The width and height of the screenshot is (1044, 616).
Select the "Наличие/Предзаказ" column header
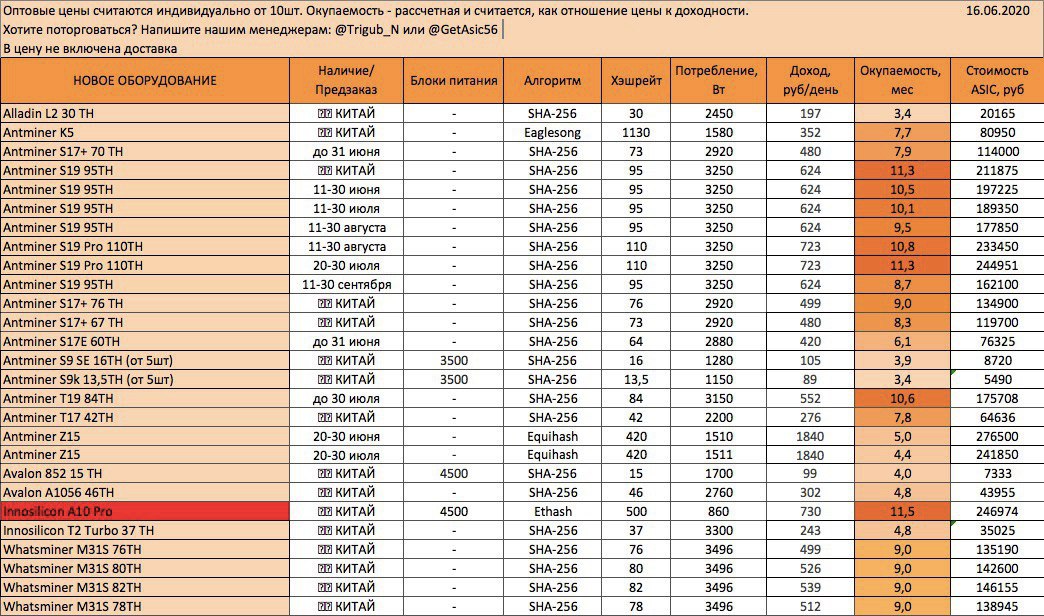pos(346,81)
